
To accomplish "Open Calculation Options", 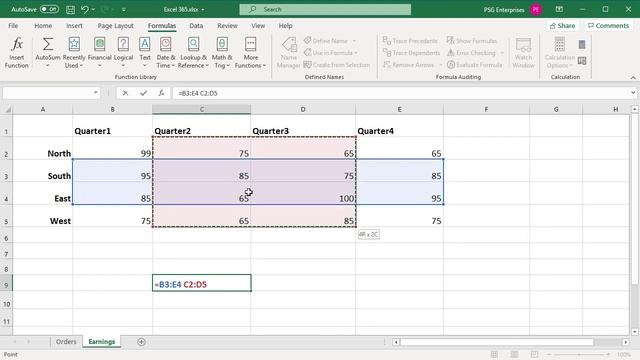I will click(560, 53).
